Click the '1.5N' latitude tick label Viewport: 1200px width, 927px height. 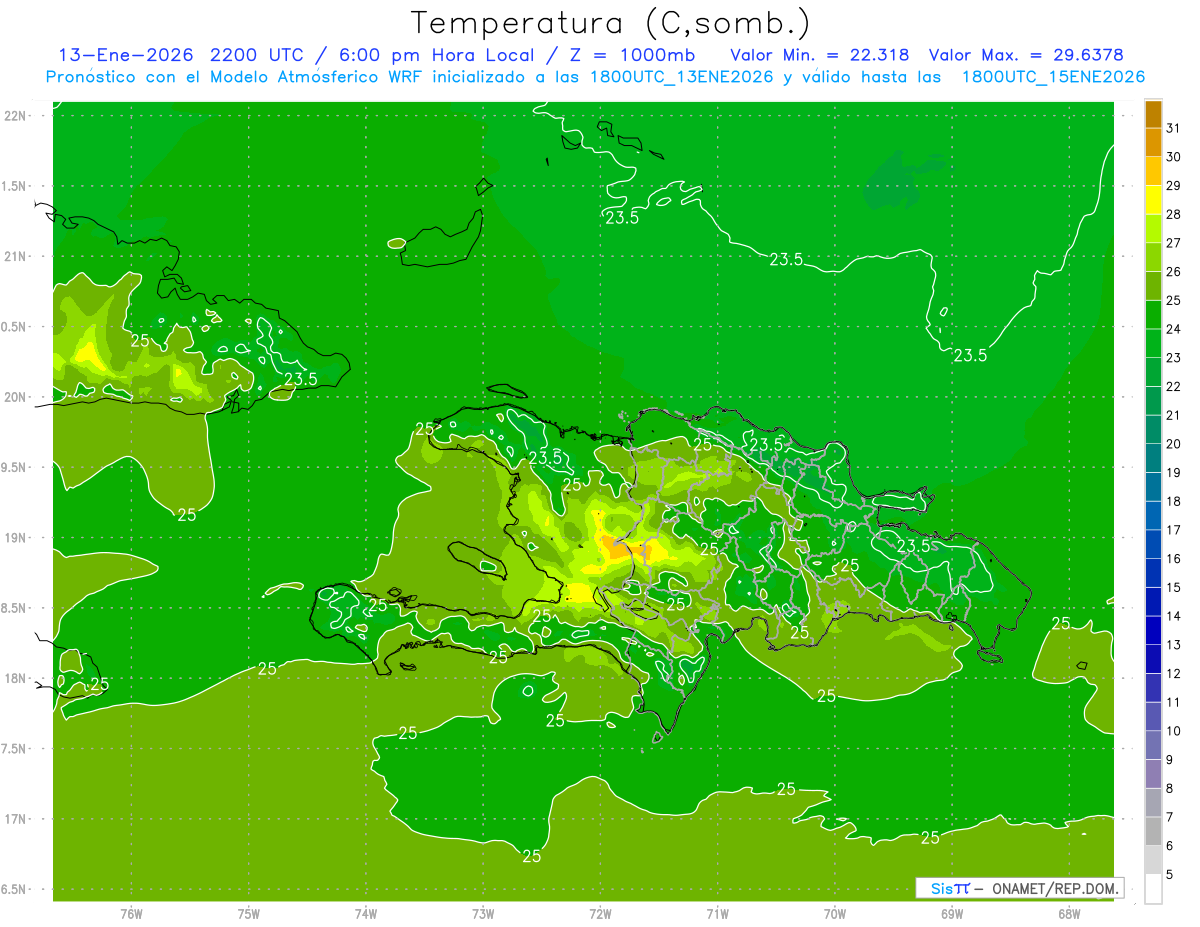click(x=15, y=186)
